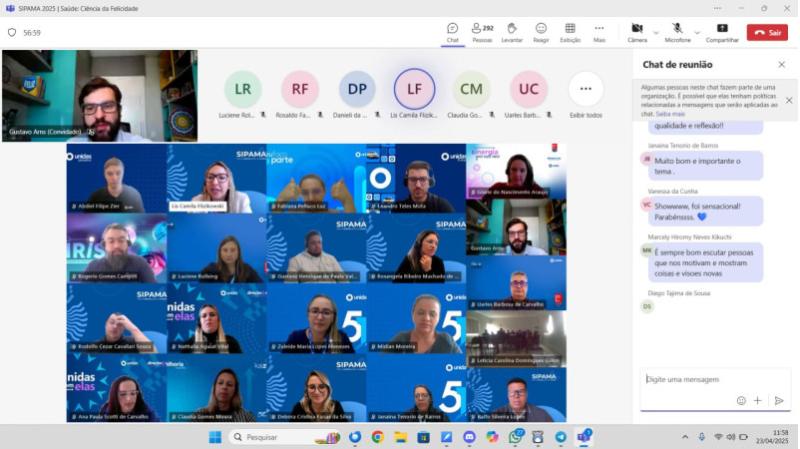This screenshot has width=800, height=449.
Task: Open the Windows Start menu
Action: pos(215,437)
